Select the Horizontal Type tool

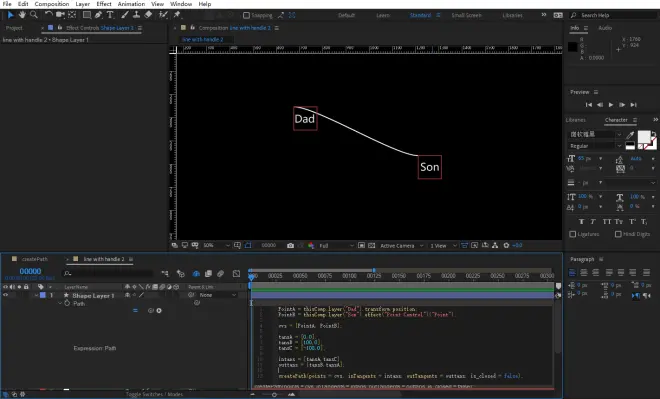tap(110, 15)
